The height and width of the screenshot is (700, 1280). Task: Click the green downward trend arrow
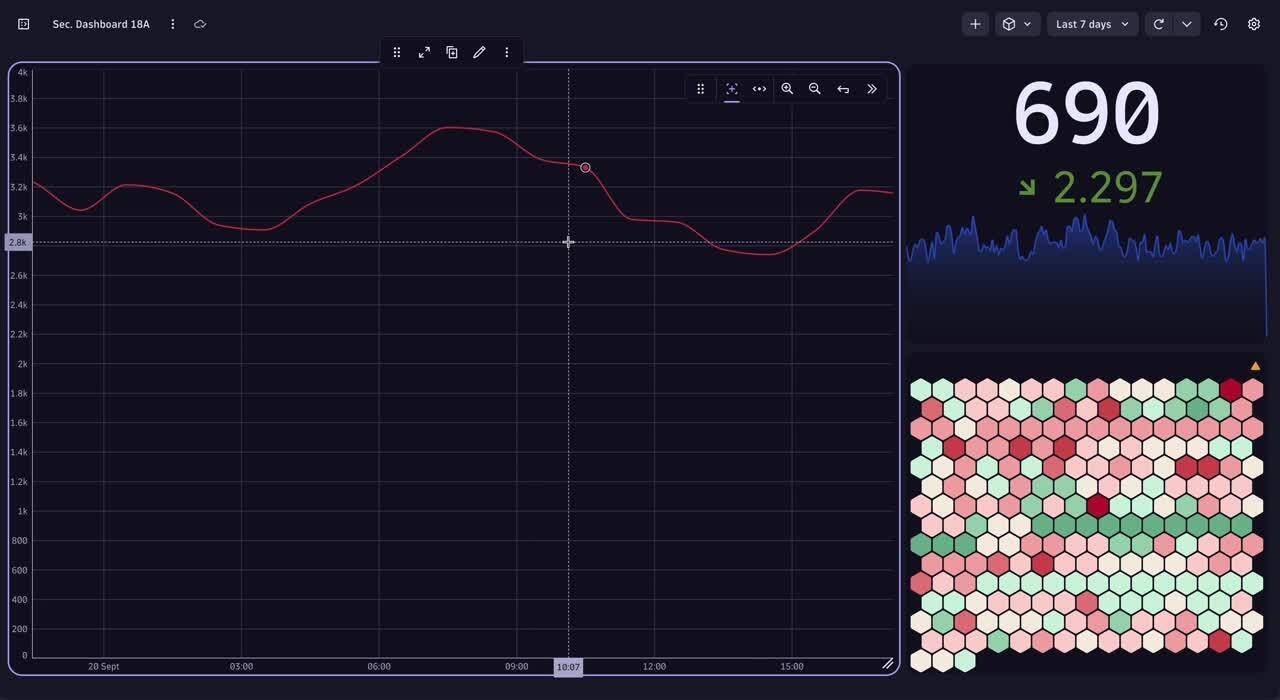coord(1027,187)
